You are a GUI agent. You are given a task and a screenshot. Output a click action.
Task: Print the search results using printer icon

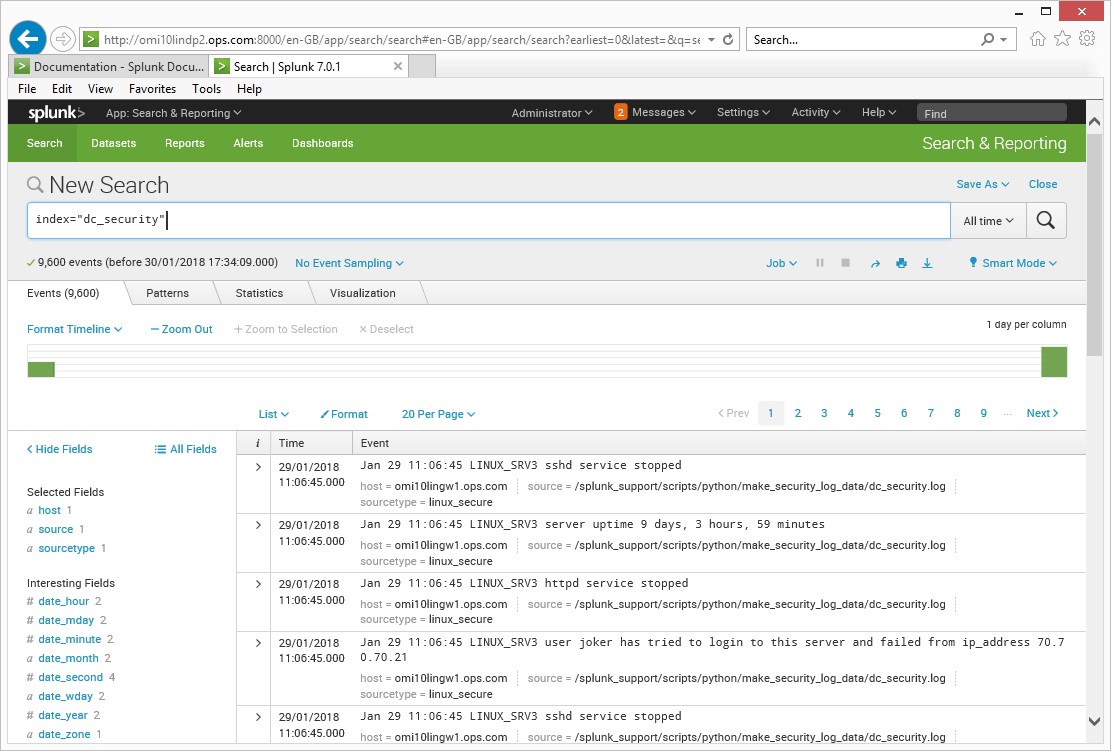pyautogui.click(x=901, y=264)
